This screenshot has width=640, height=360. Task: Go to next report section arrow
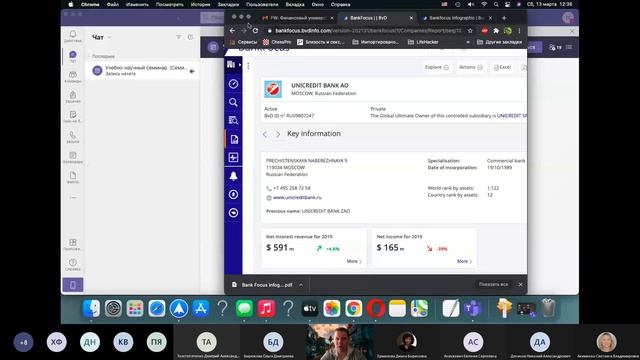278,134
